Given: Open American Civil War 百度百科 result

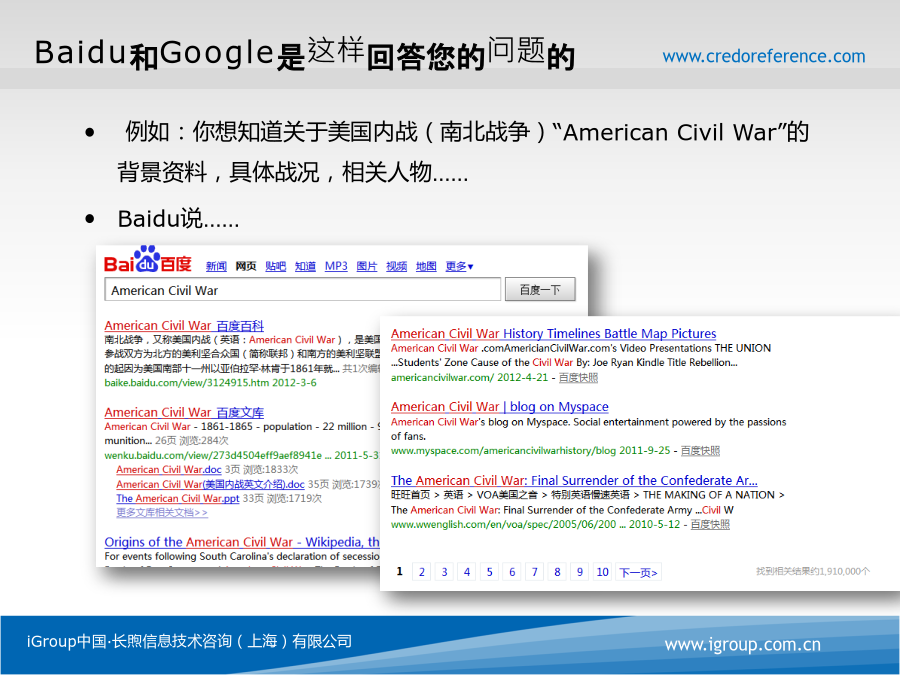Looking at the screenshot, I should click(184, 326).
